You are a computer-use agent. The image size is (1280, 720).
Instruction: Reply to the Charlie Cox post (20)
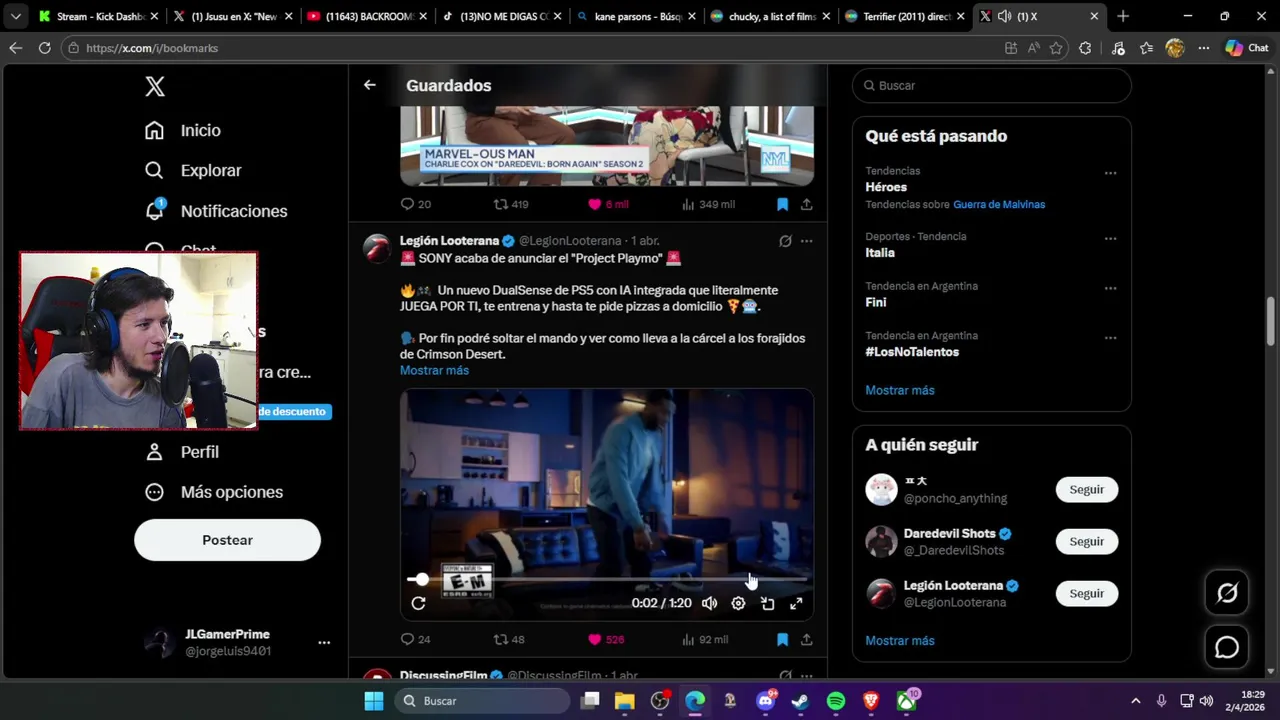pos(415,204)
